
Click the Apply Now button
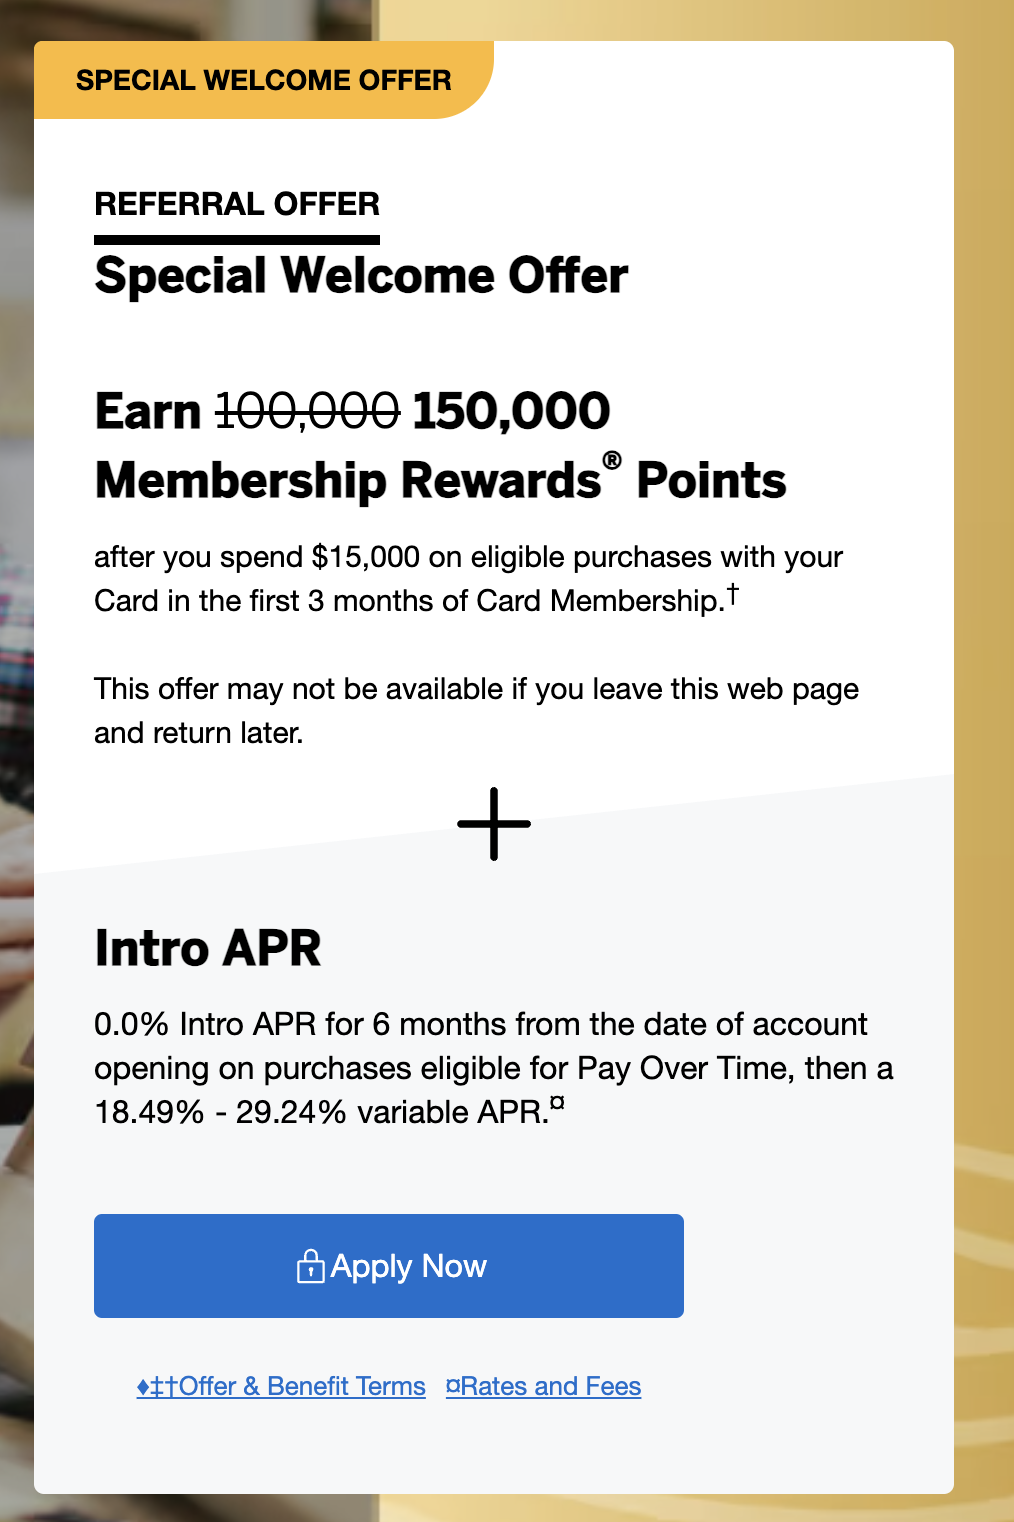(389, 1266)
